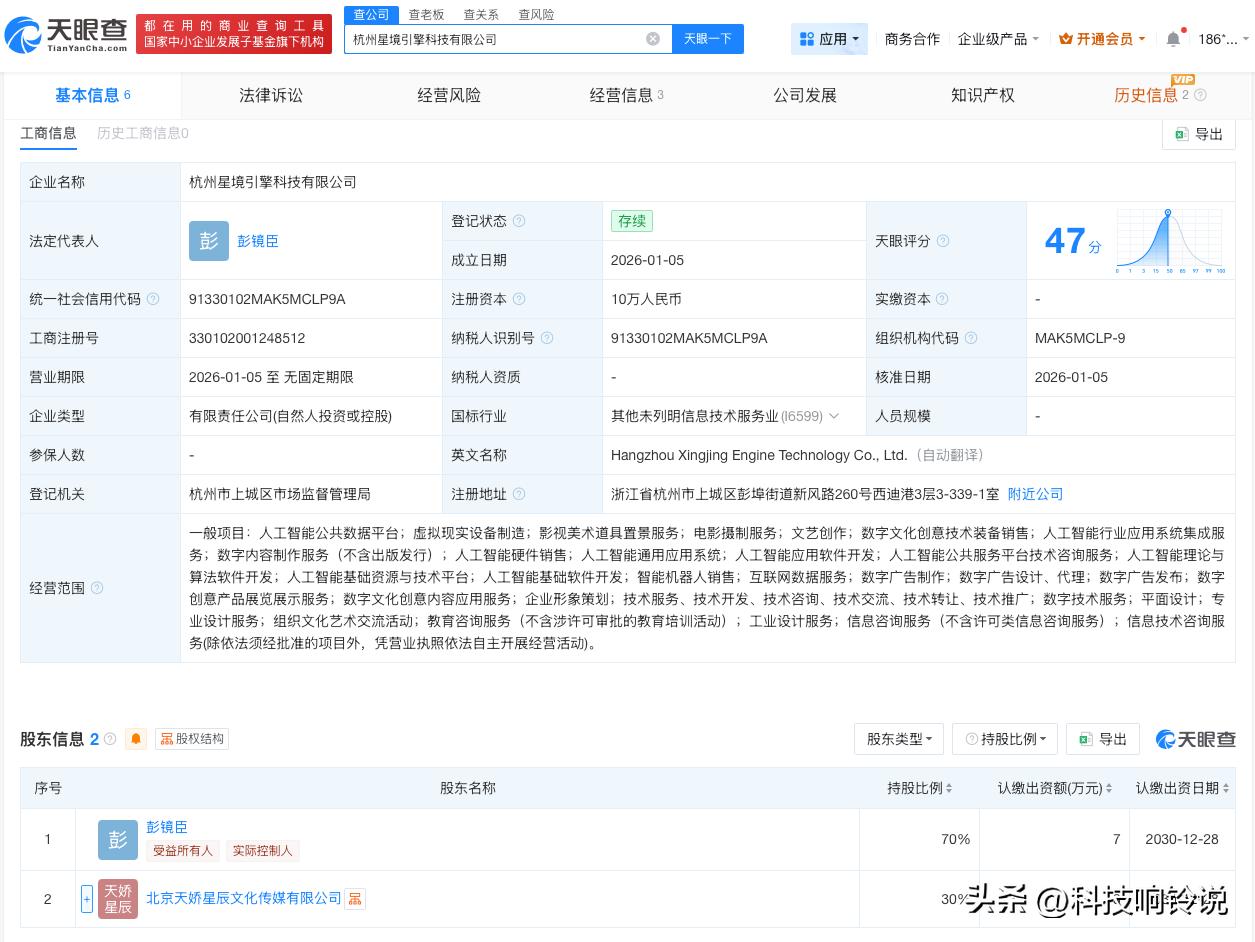Expand the 国标行业 I6599 category arrow
1255x942 pixels.
tap(834, 416)
